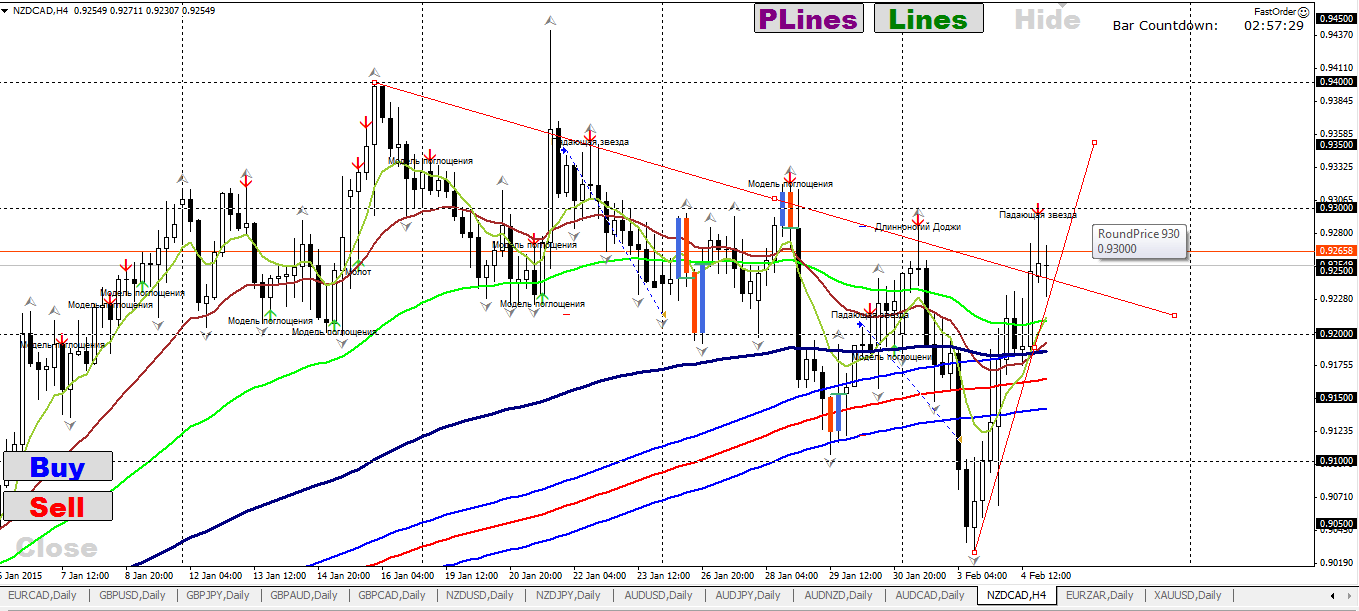
Task: Click the grey Close order button
Action: coord(57,548)
